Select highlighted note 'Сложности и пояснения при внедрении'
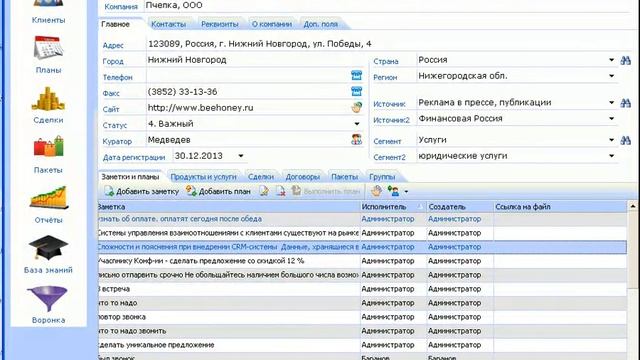640x360 pixels. (x=362, y=247)
